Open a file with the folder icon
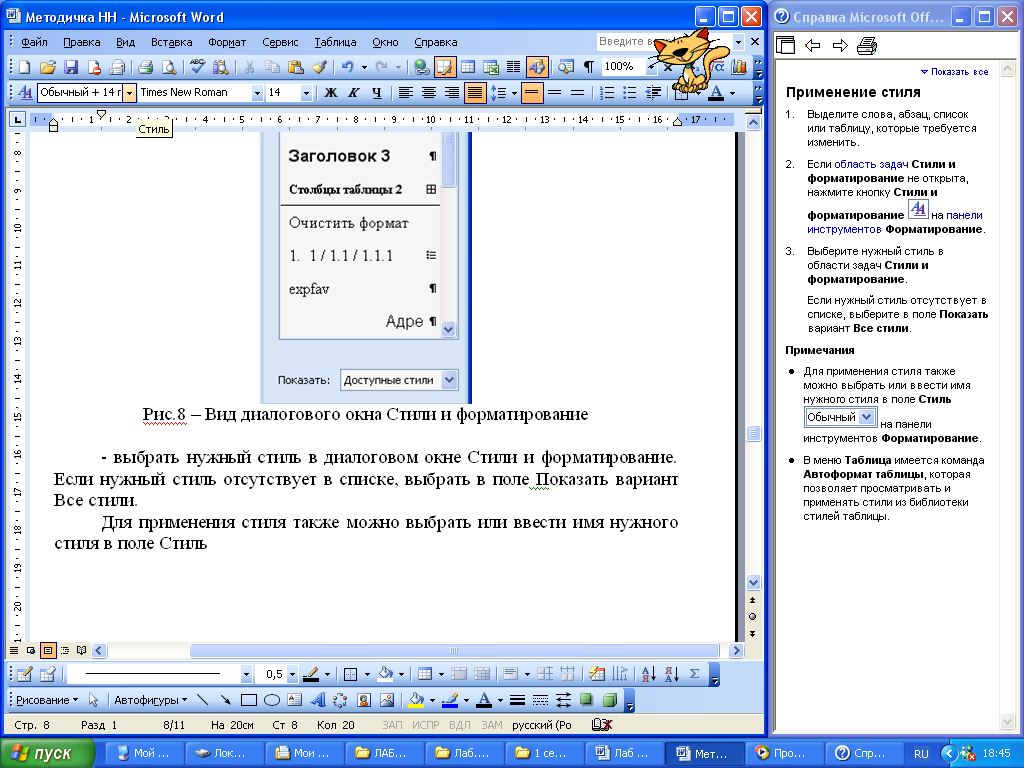The width and height of the screenshot is (1024, 768). pyautogui.click(x=48, y=67)
